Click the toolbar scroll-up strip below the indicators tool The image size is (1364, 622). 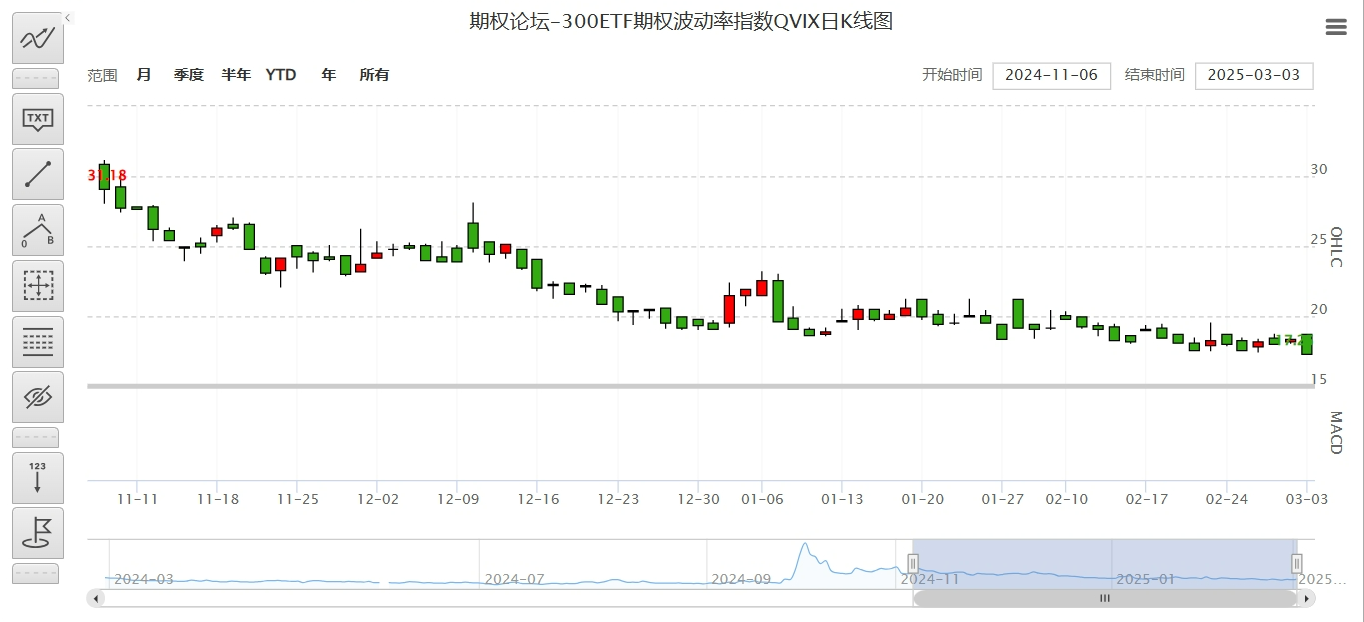tap(36, 78)
